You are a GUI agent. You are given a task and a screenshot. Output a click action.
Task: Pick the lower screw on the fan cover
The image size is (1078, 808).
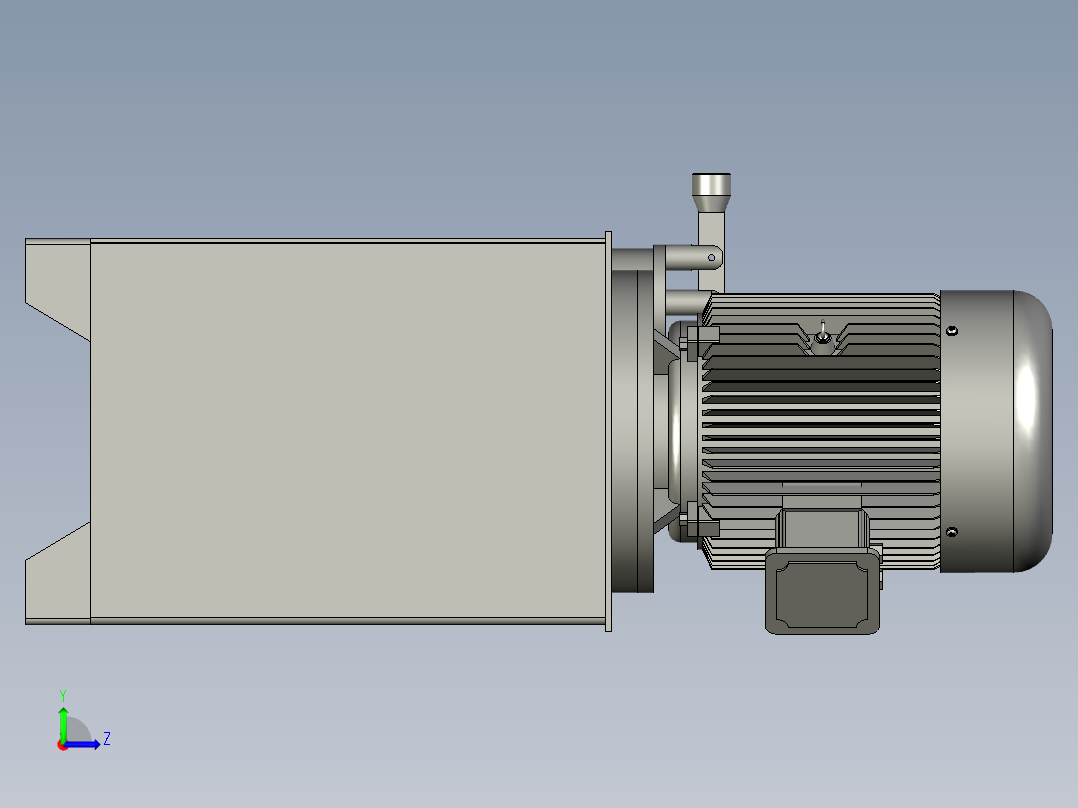point(952,532)
